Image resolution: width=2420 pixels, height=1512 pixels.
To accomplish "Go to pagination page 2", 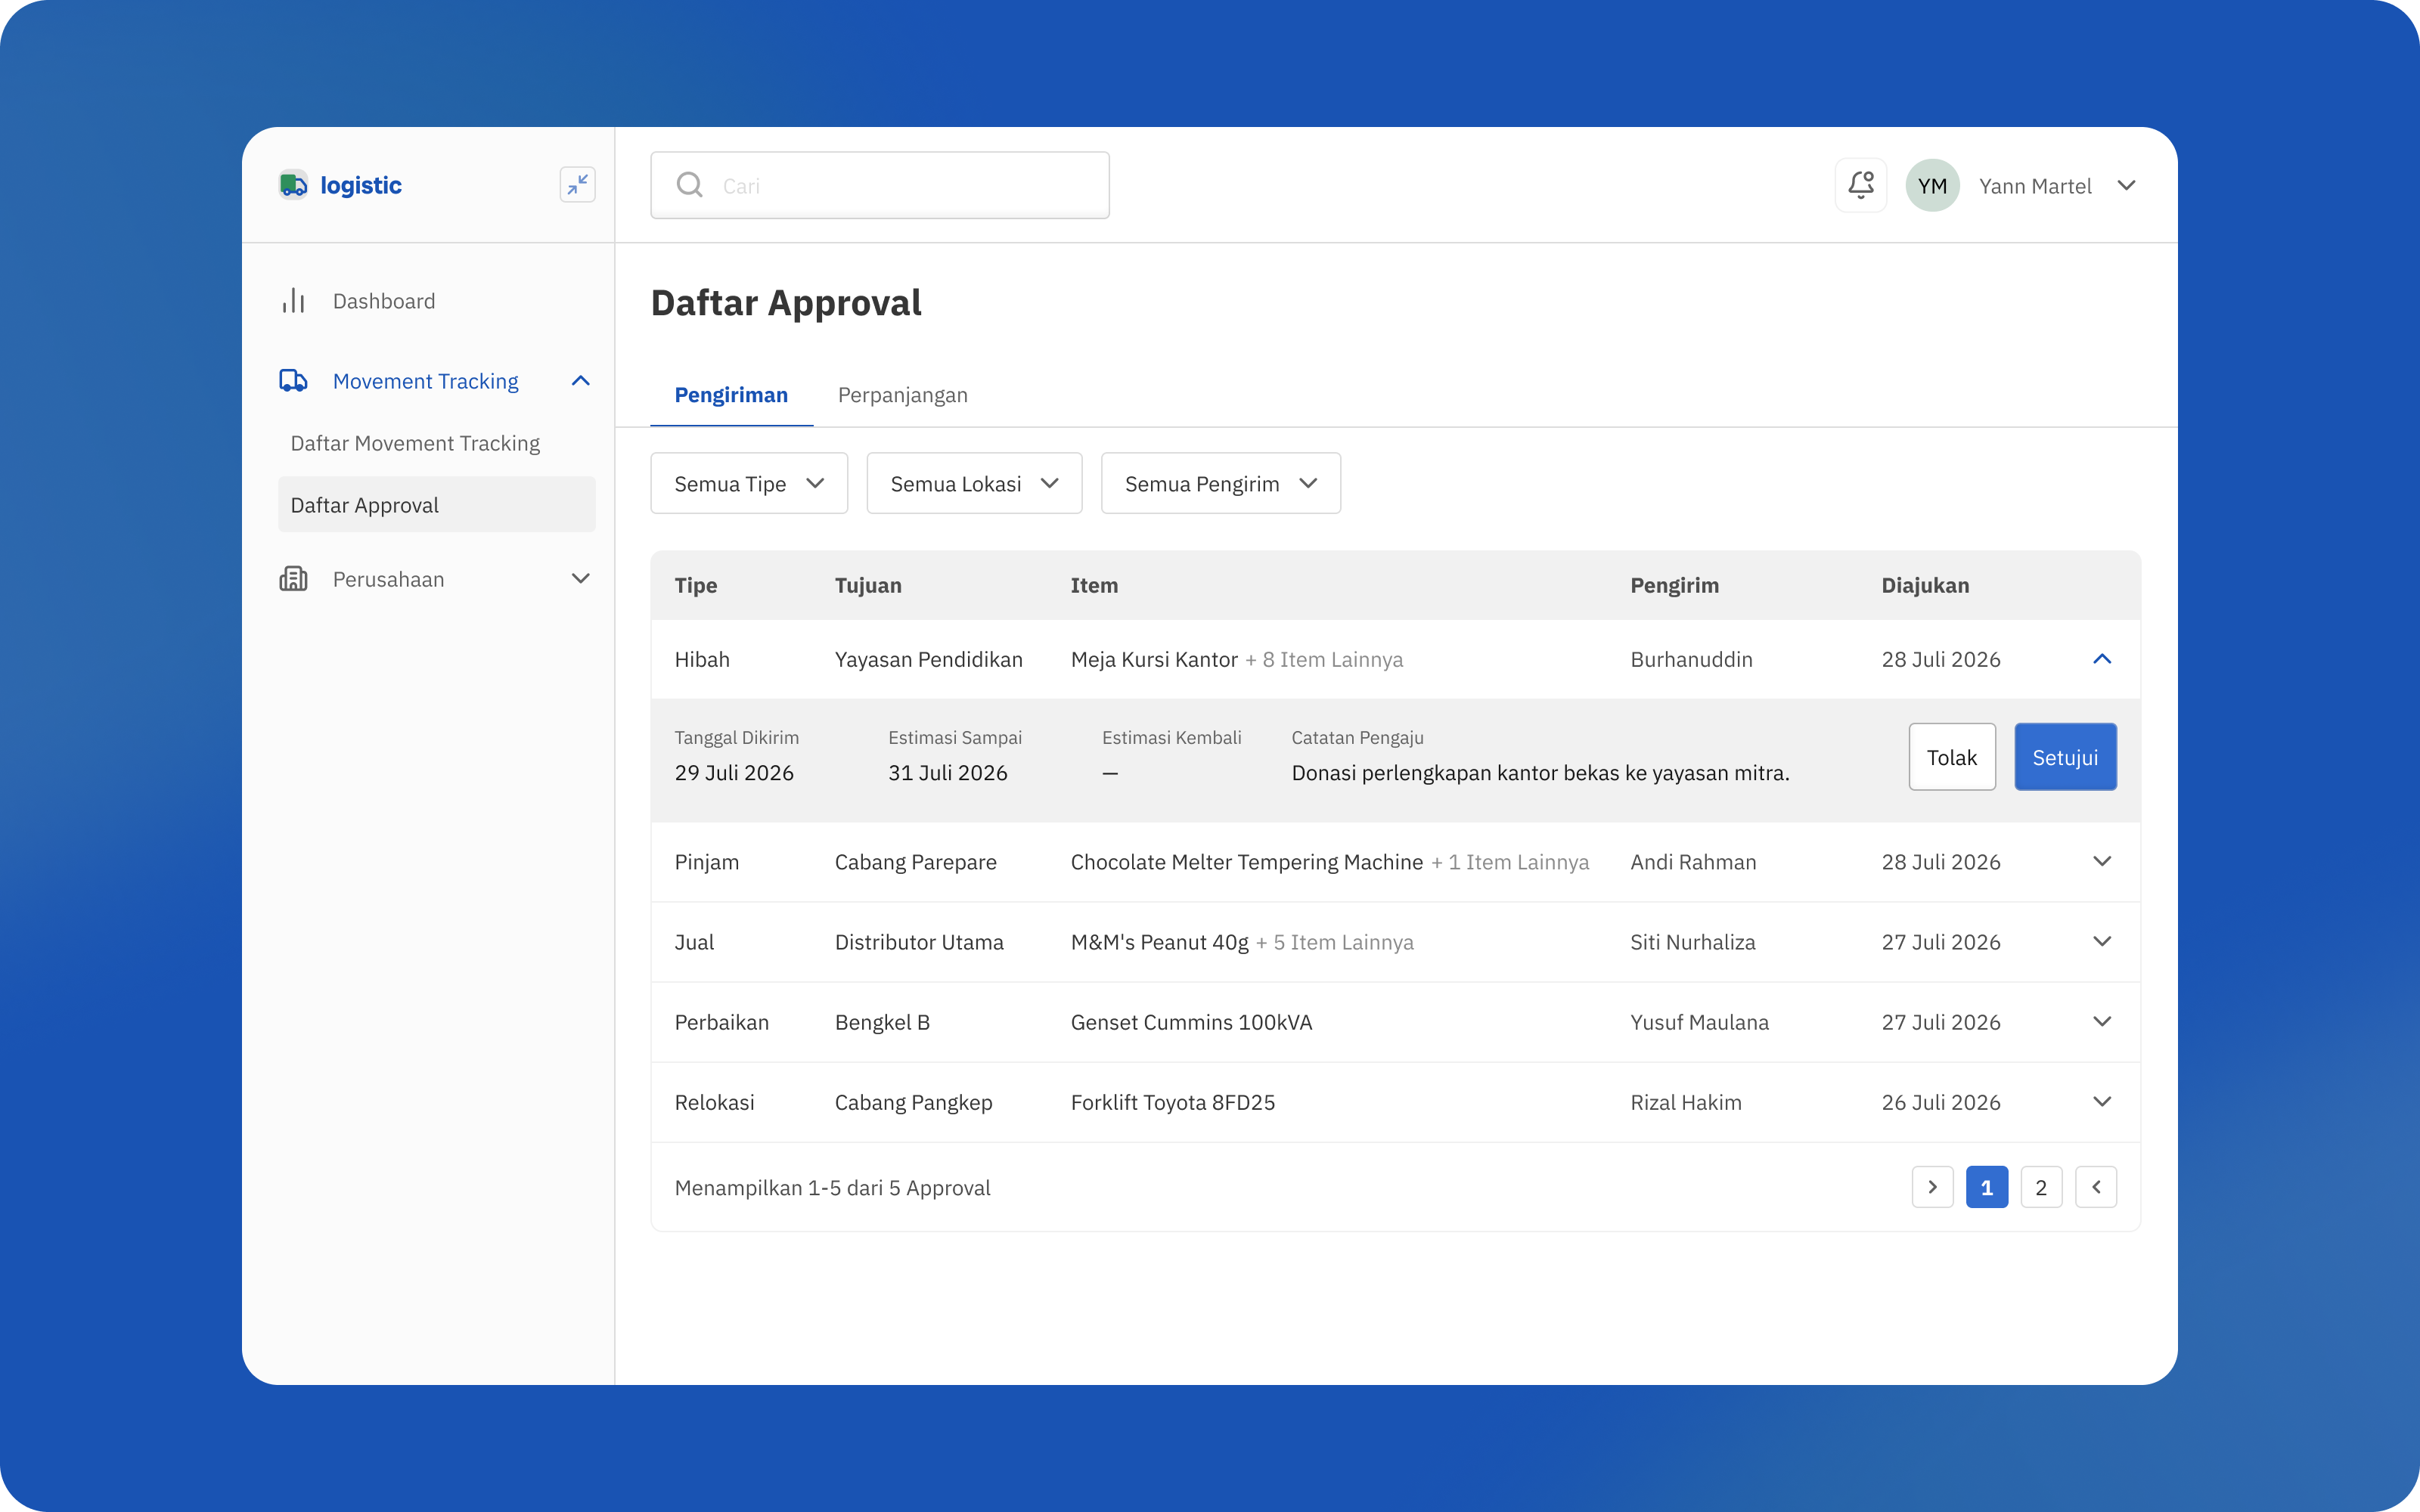I will 2041,1187.
